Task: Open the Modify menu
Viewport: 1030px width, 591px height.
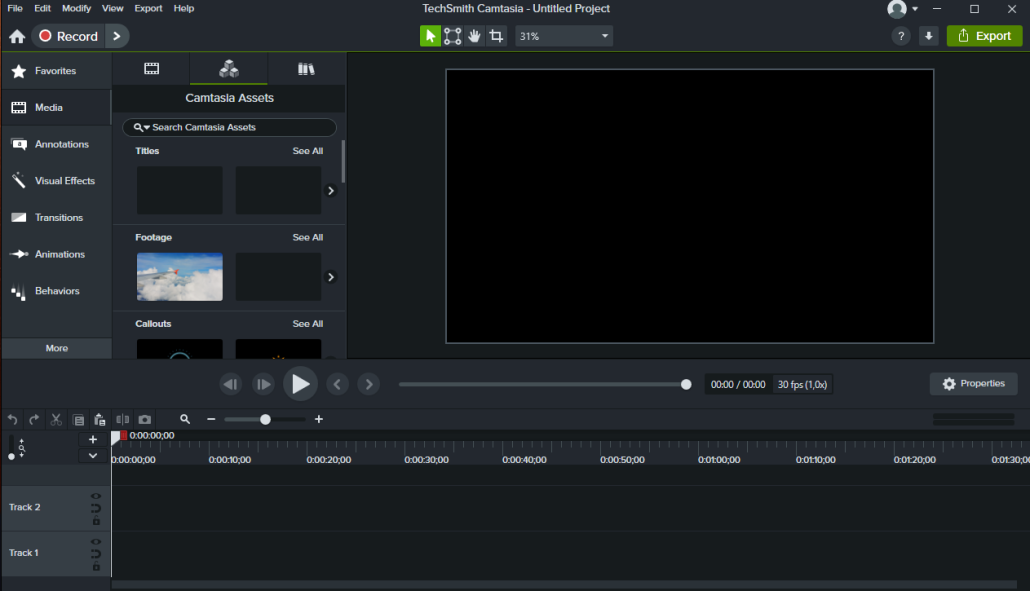Action: (76, 8)
